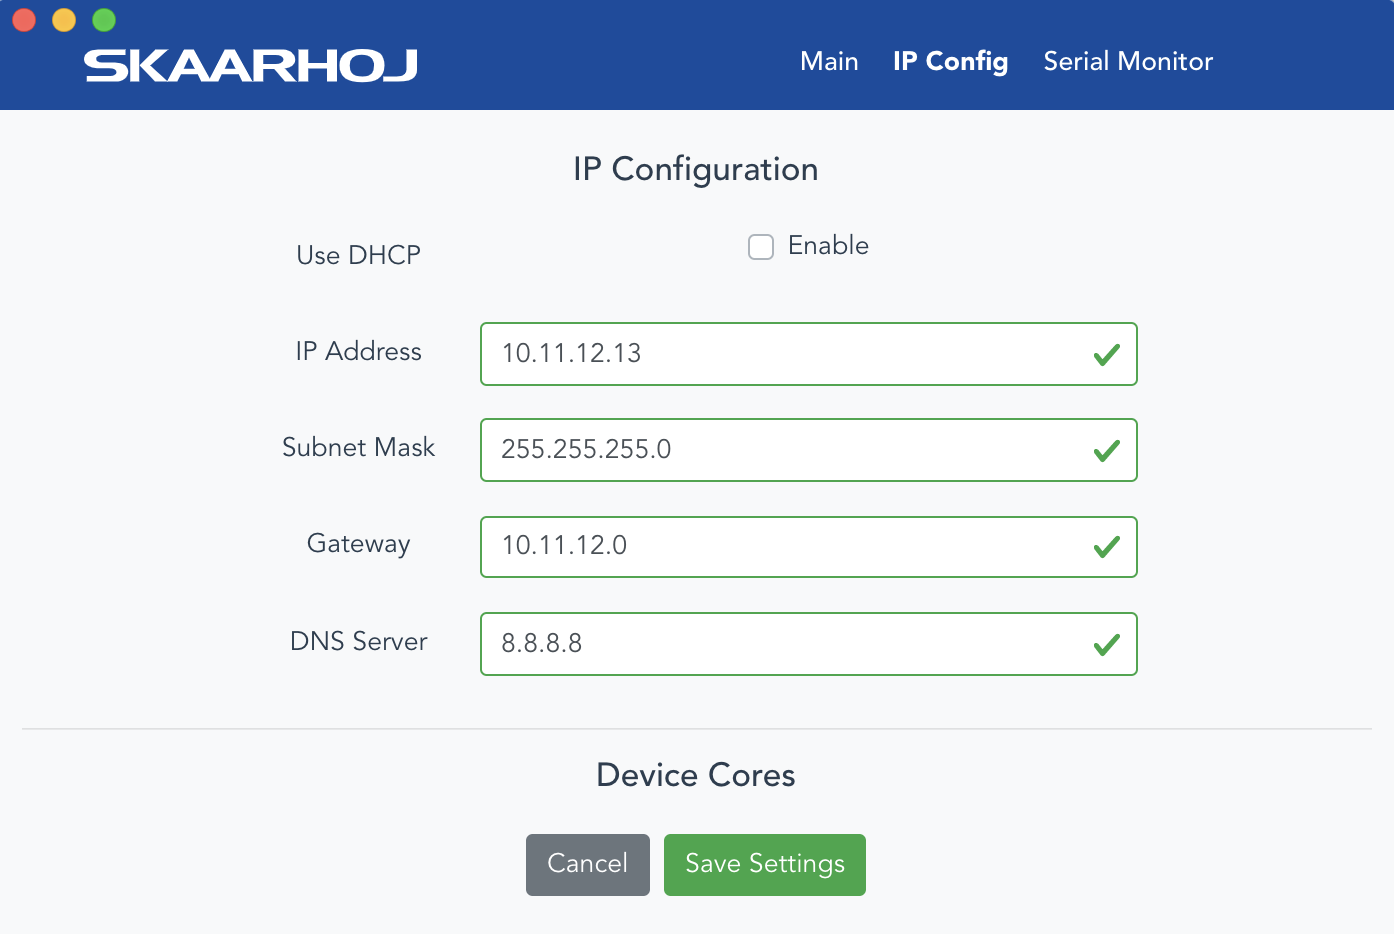1394x934 pixels.
Task: Click the validation checkmark in DNS Server field
Action: click(1106, 645)
